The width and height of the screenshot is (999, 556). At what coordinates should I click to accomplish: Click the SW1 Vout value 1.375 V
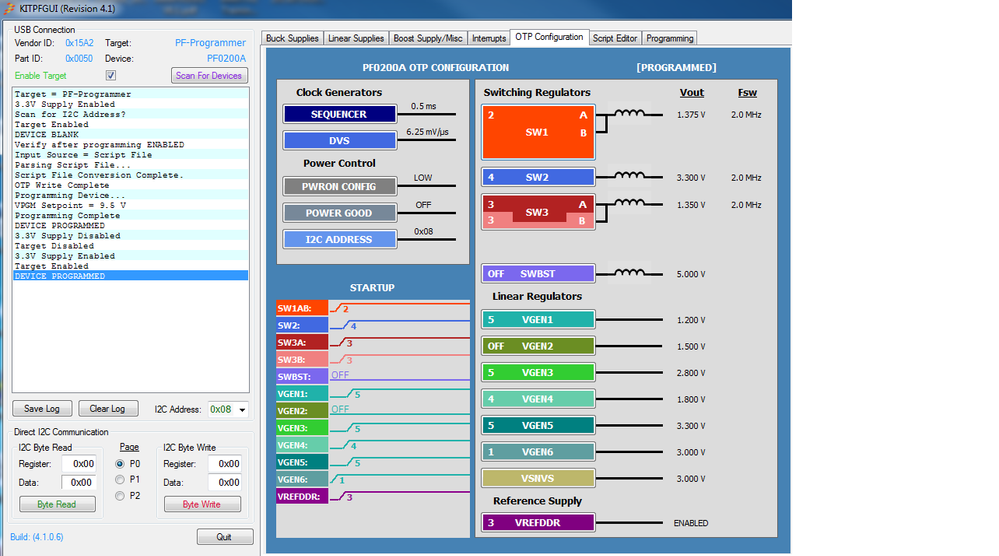pyautogui.click(x=691, y=115)
